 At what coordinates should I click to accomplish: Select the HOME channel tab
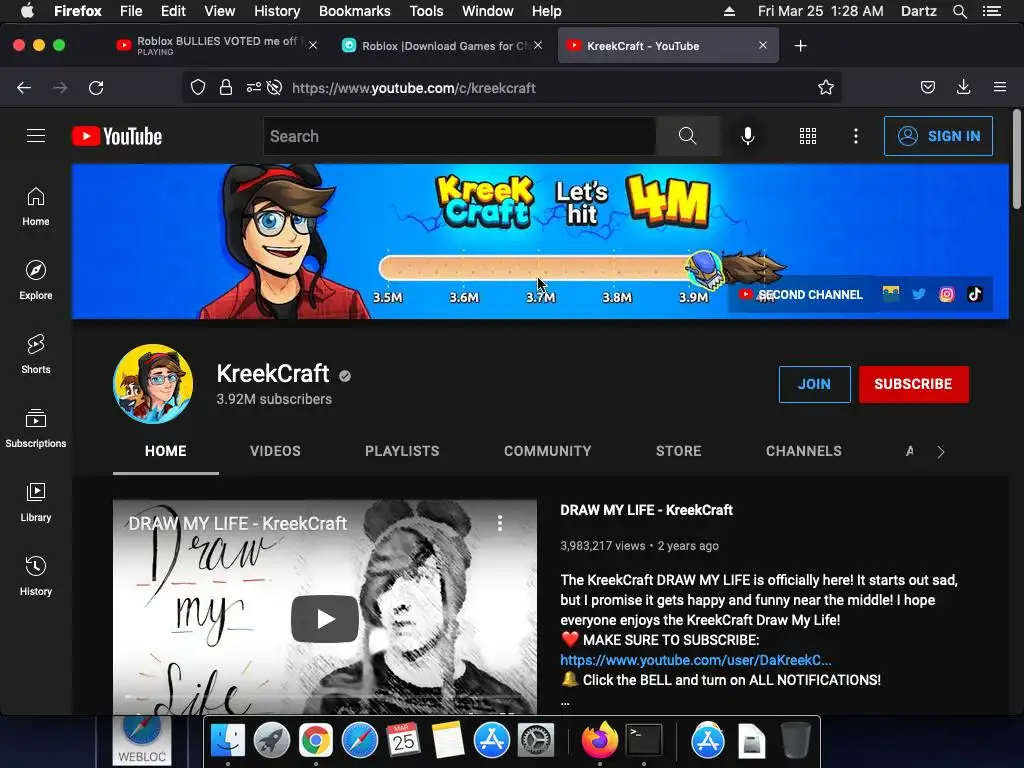[x=165, y=451]
